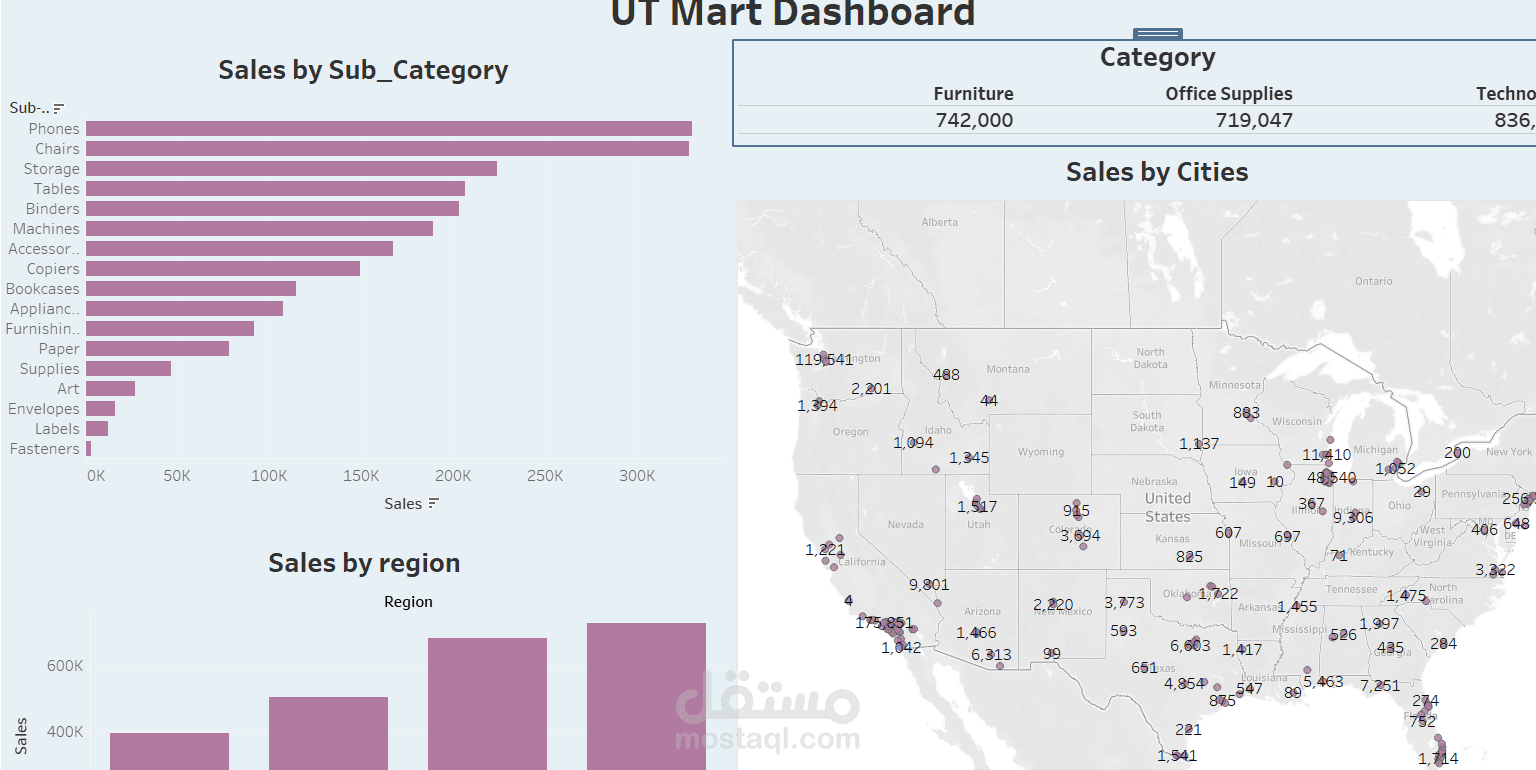
Task: Click the Sales by Cities title
Action: pyautogui.click(x=1157, y=172)
